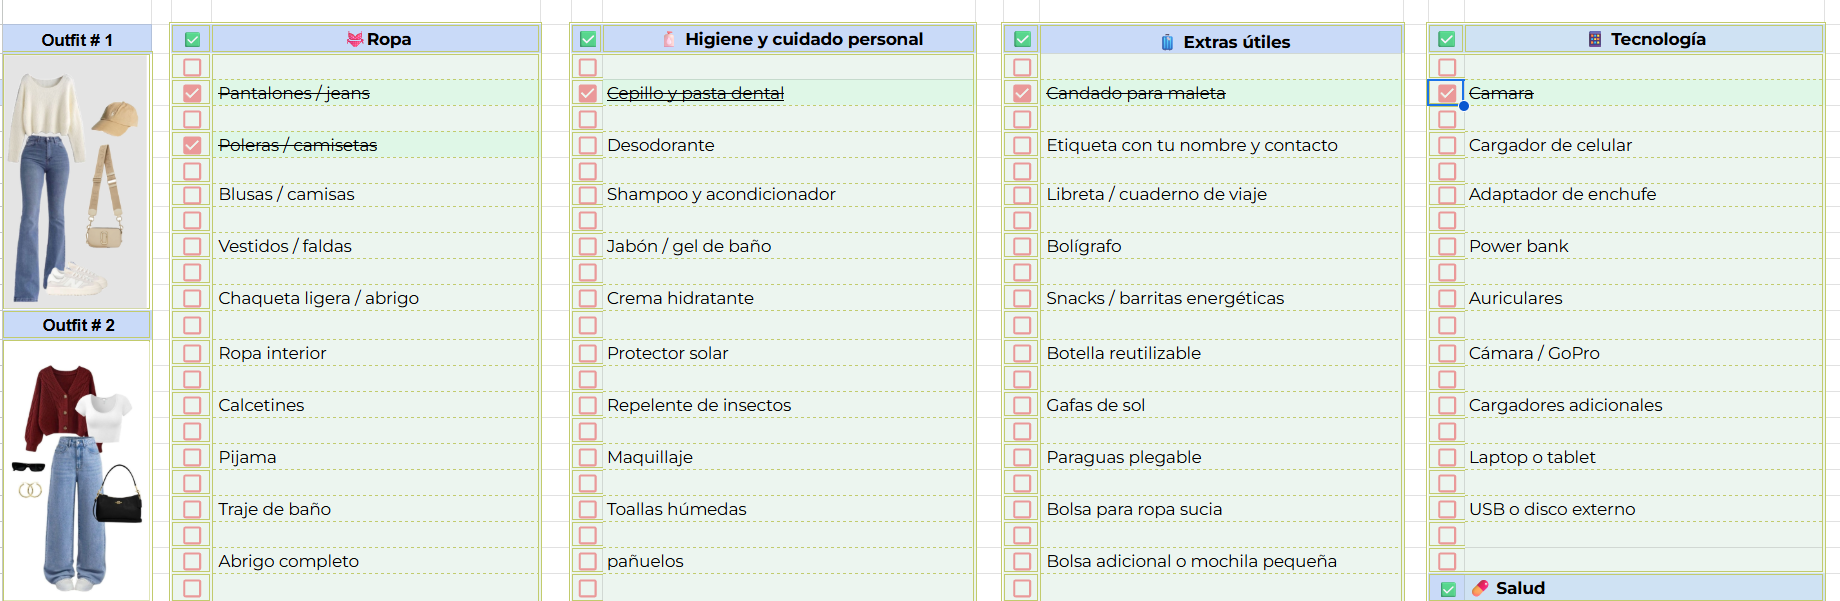The image size is (1840, 601).
Task: Toggle the green checkbox of Ropa header
Action: point(192,40)
